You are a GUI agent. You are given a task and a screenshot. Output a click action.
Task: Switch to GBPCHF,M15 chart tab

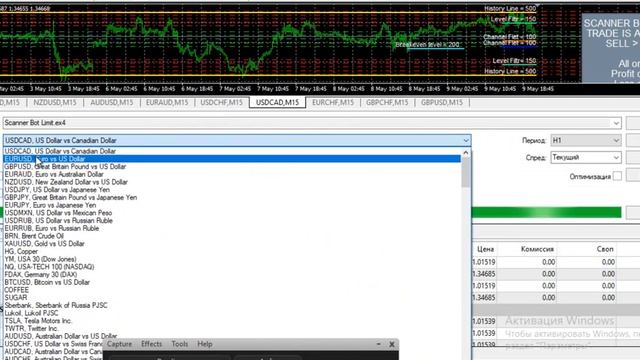pos(387,102)
